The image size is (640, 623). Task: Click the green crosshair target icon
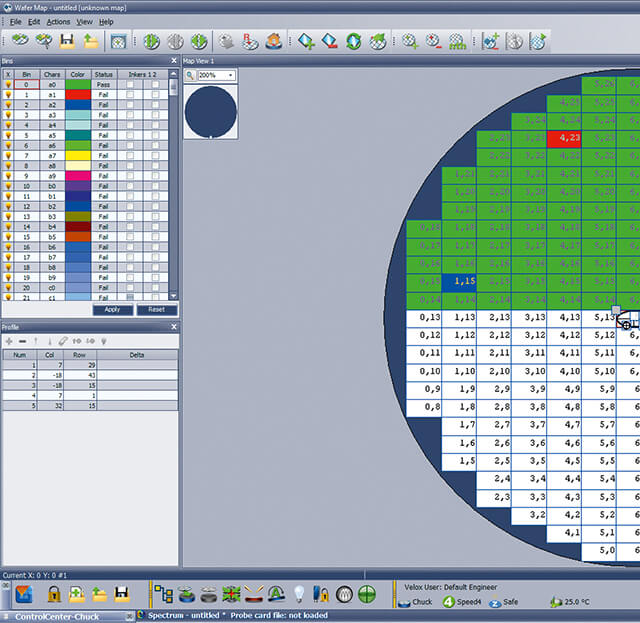pos(367,594)
